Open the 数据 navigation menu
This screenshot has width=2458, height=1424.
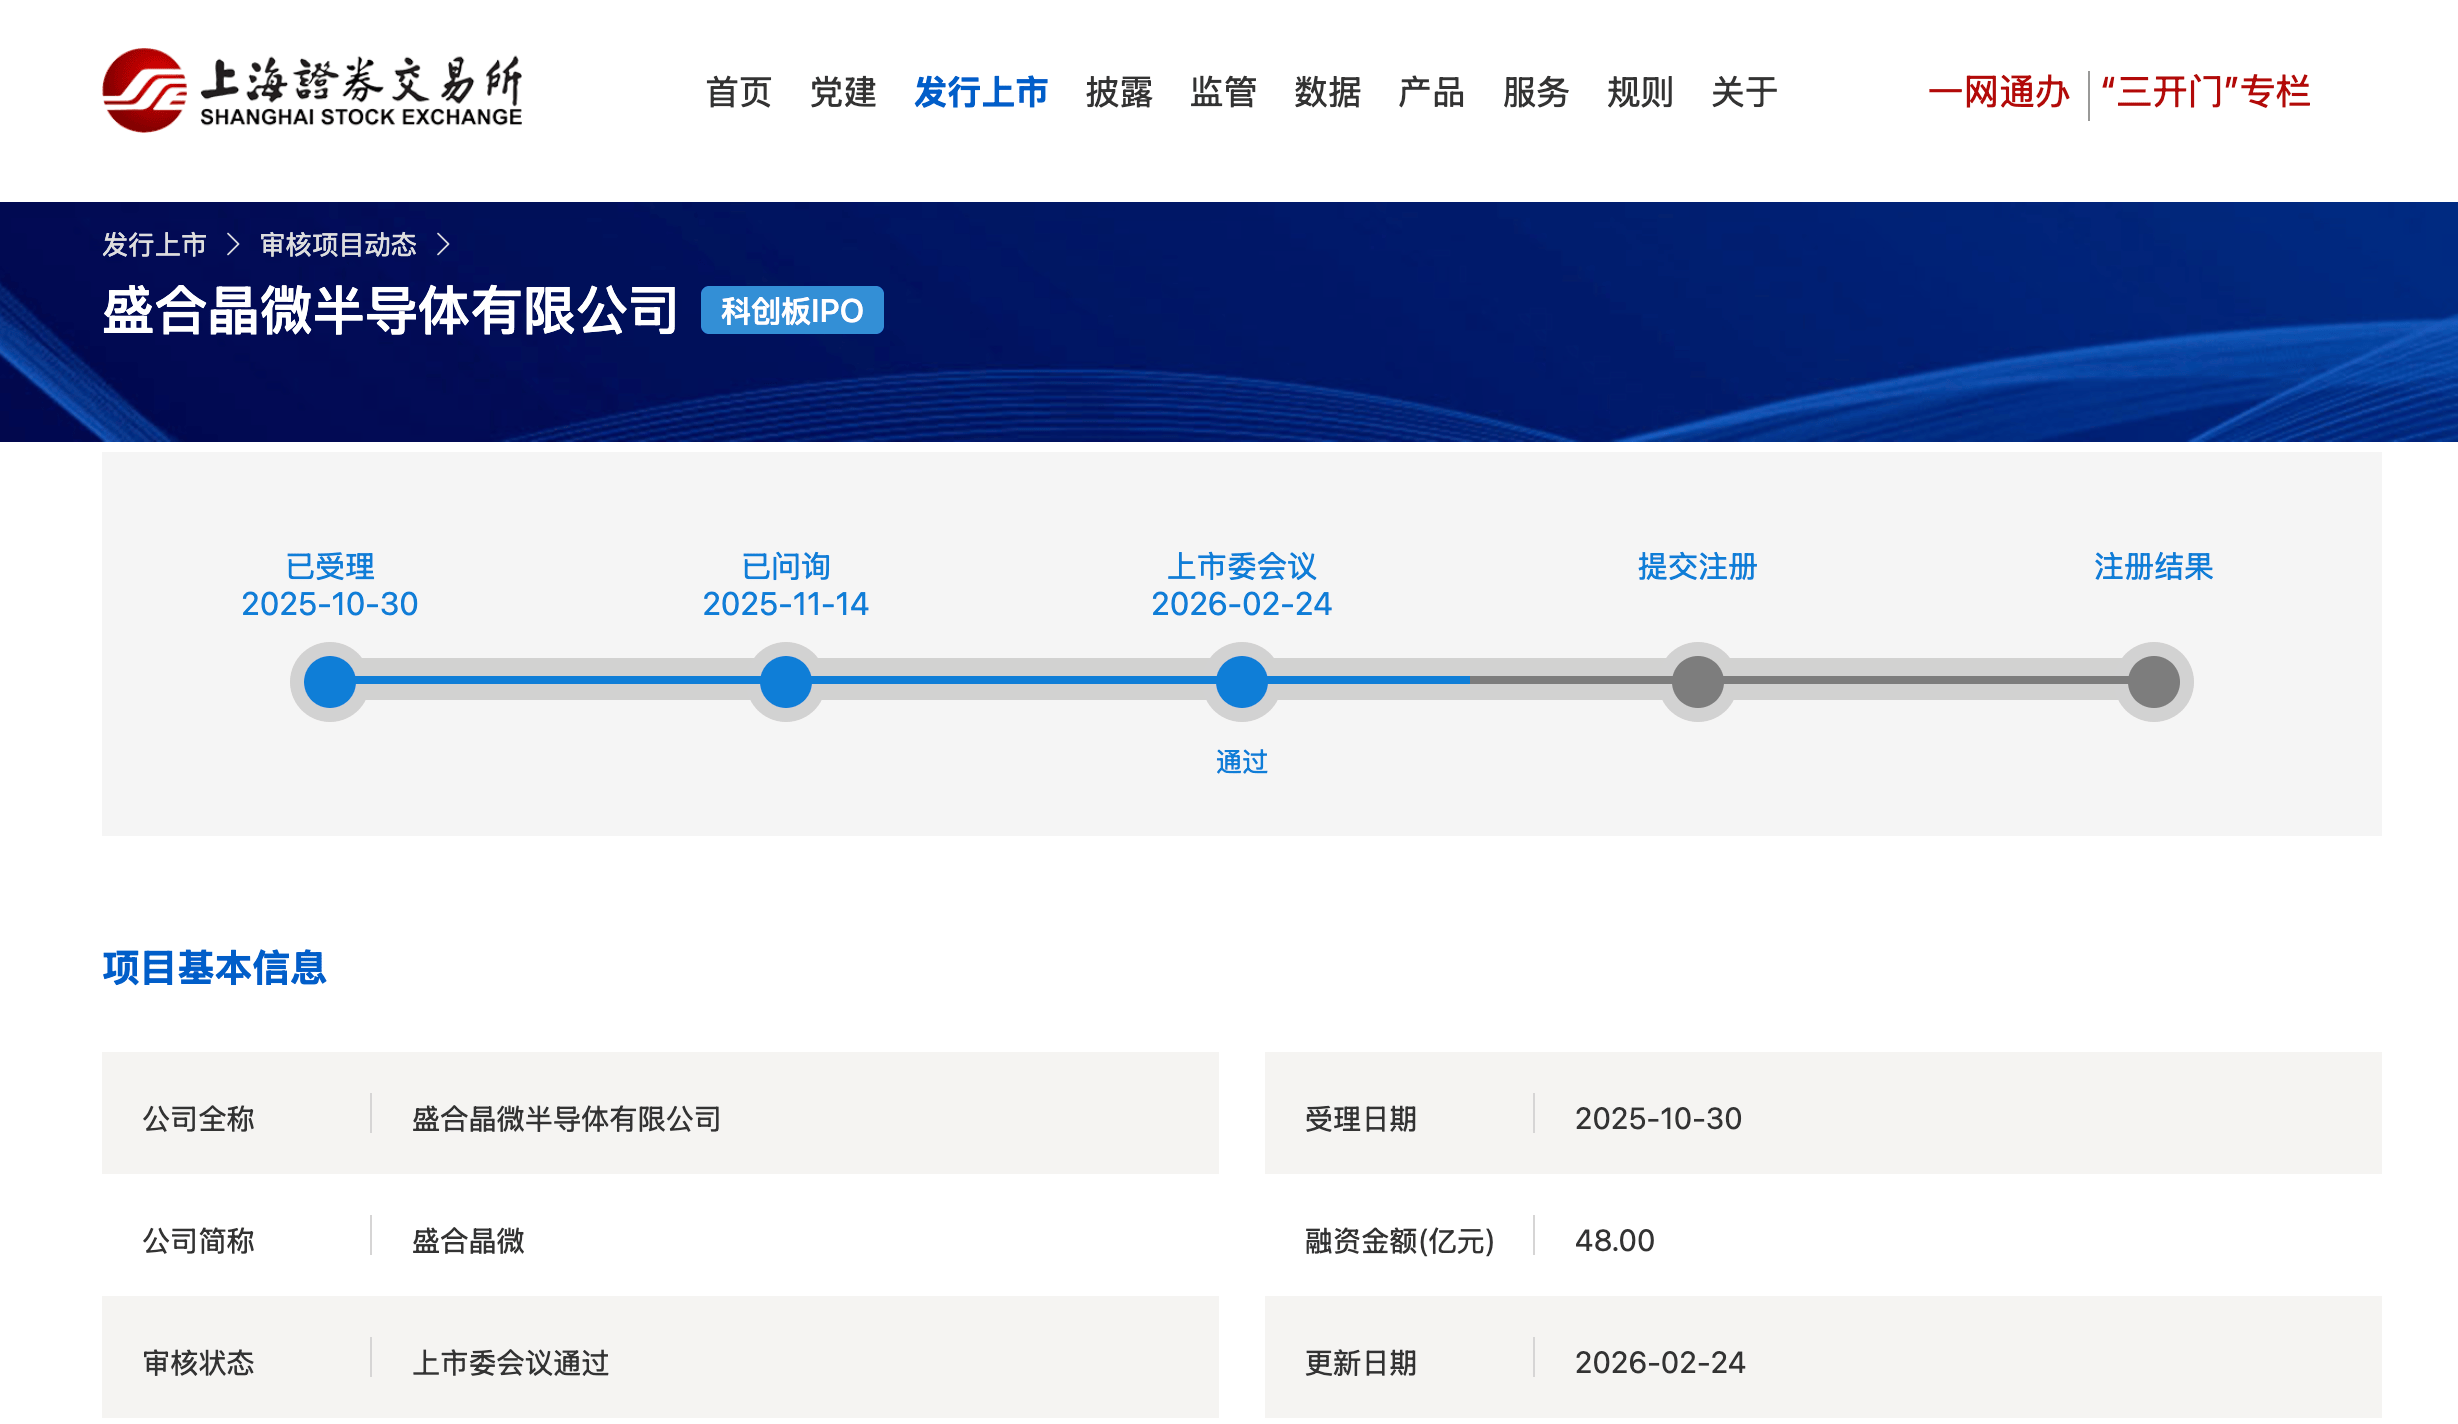click(1327, 92)
